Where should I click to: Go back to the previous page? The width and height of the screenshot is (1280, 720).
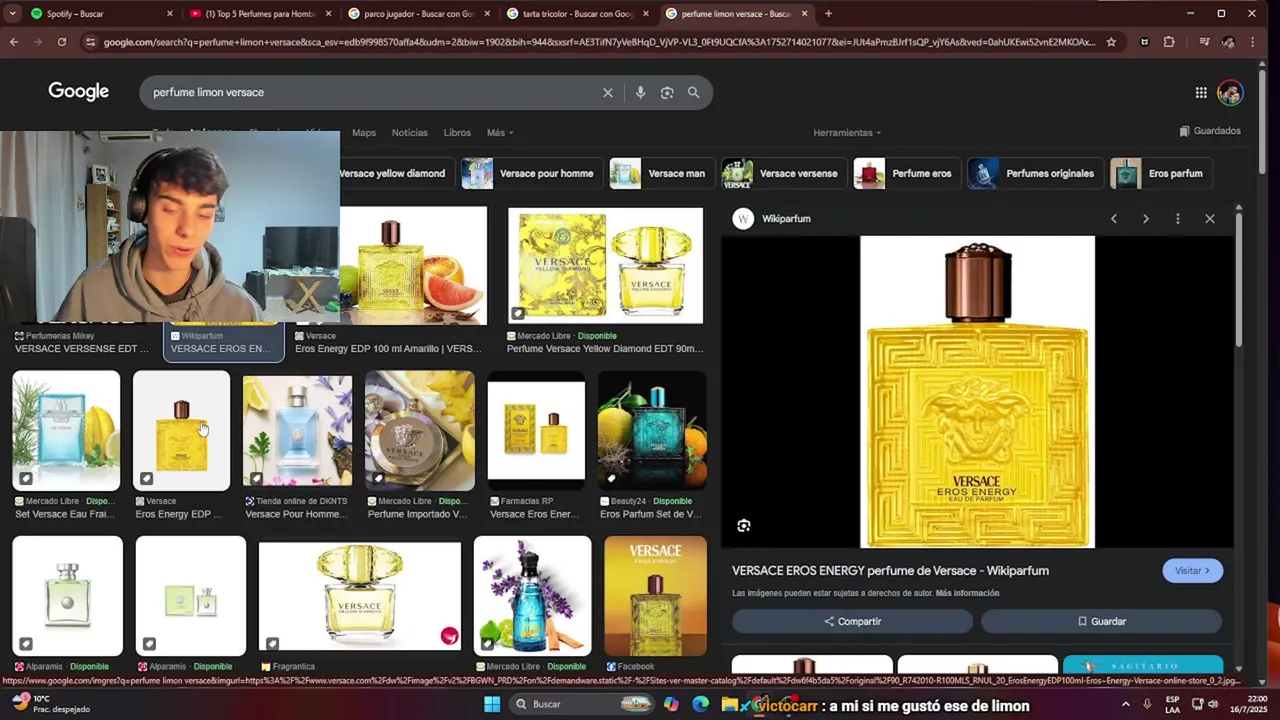coord(14,42)
